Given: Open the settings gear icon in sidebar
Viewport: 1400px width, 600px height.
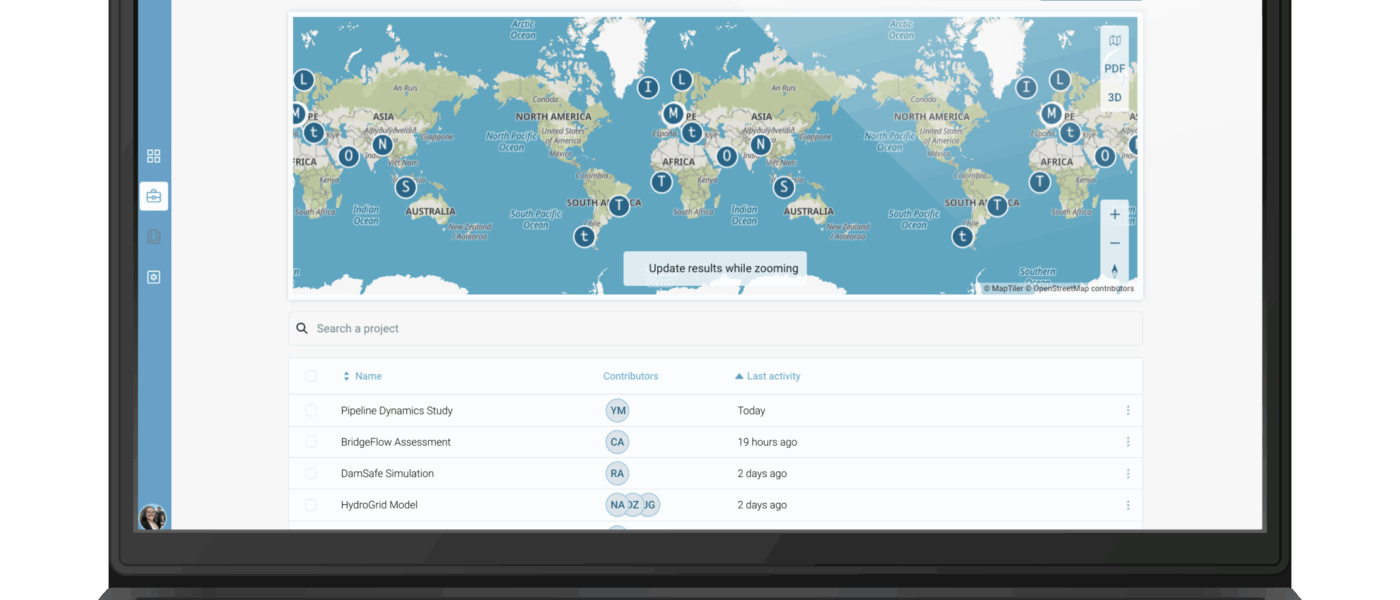Looking at the screenshot, I should (x=153, y=277).
